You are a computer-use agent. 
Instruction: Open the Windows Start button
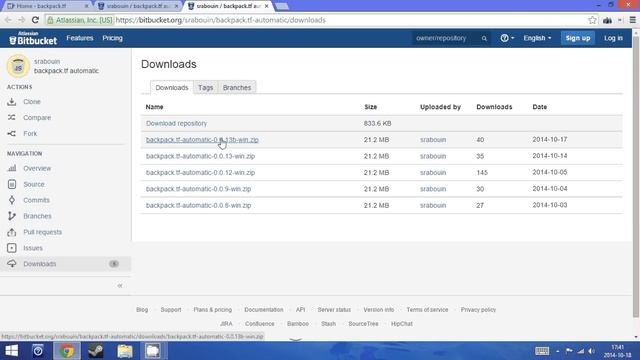pyautogui.click(x=11, y=351)
